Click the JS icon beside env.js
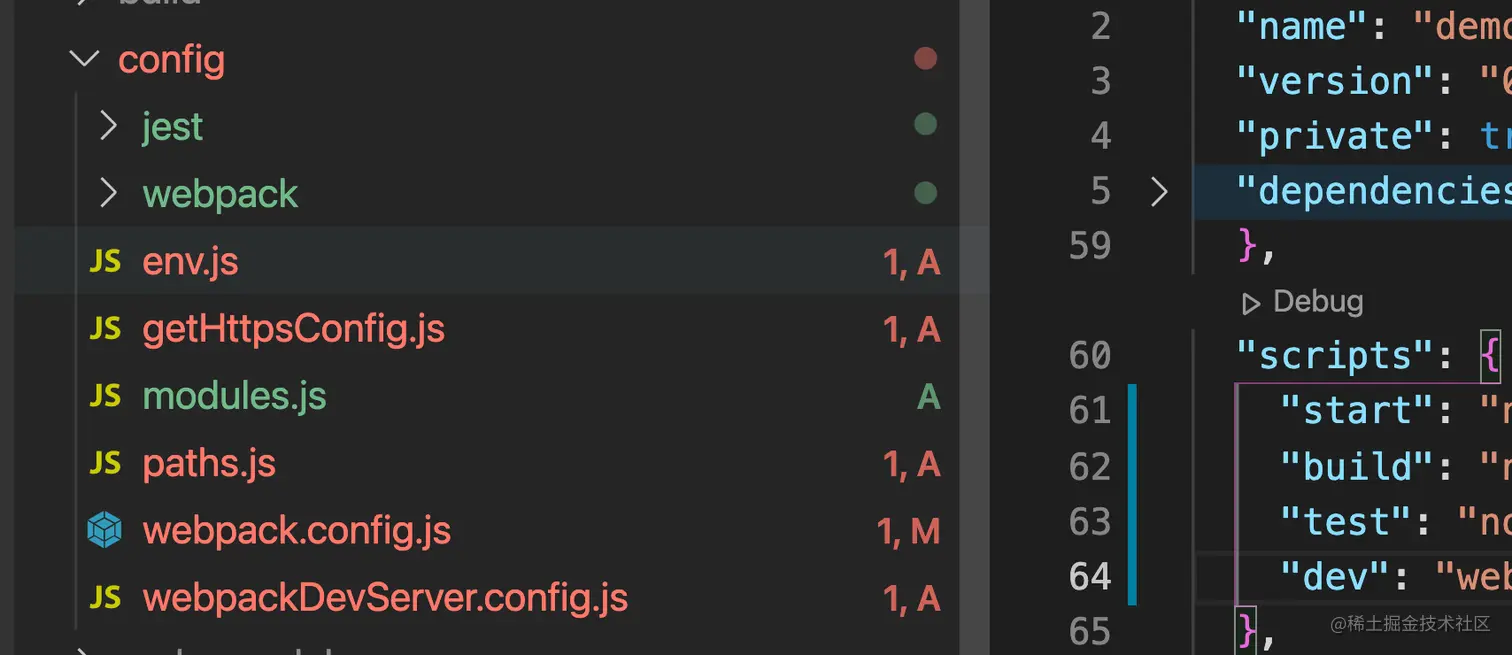 click(x=105, y=262)
